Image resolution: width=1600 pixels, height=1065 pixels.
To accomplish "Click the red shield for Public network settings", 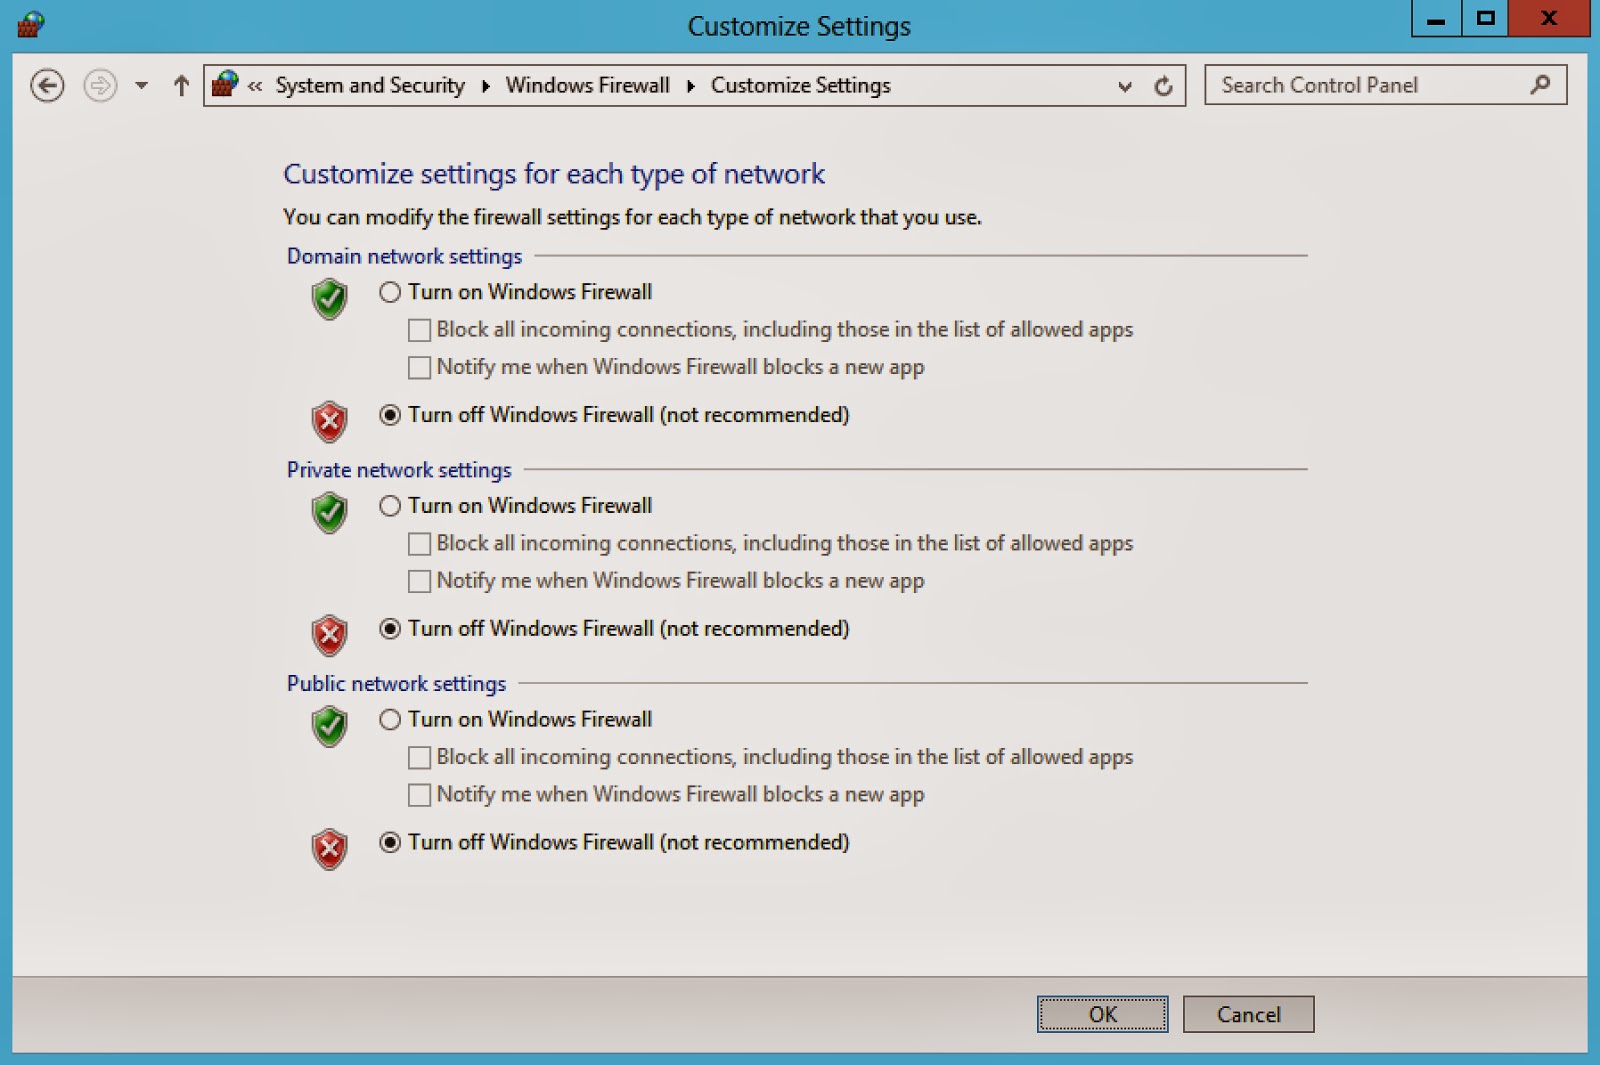I will click(x=330, y=848).
